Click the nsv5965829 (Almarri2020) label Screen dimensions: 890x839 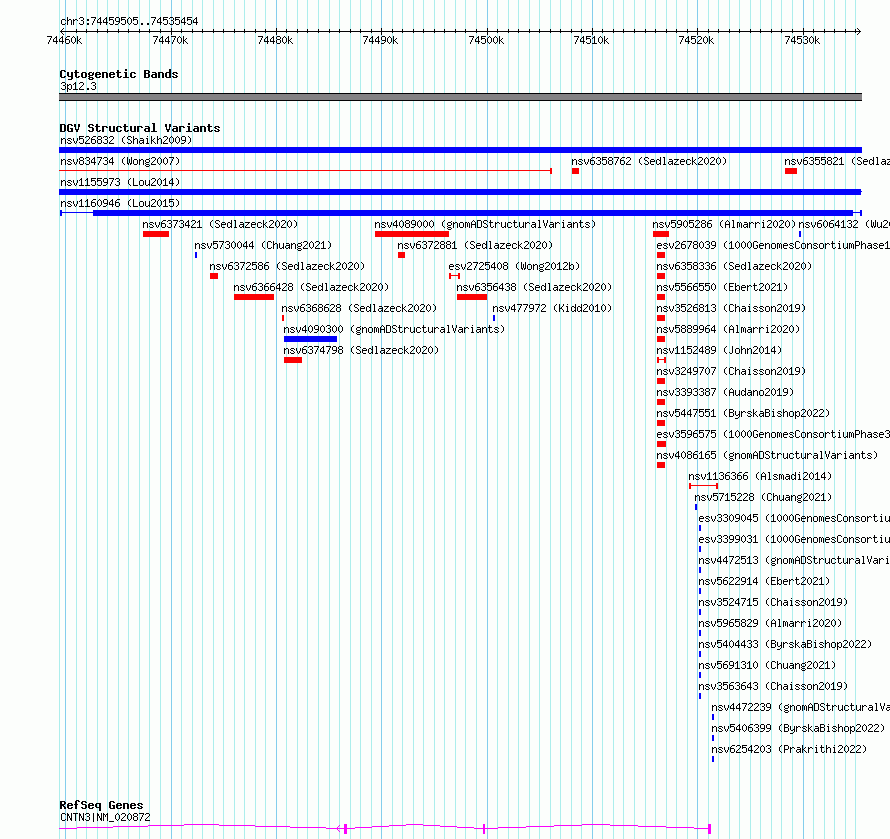click(770, 623)
